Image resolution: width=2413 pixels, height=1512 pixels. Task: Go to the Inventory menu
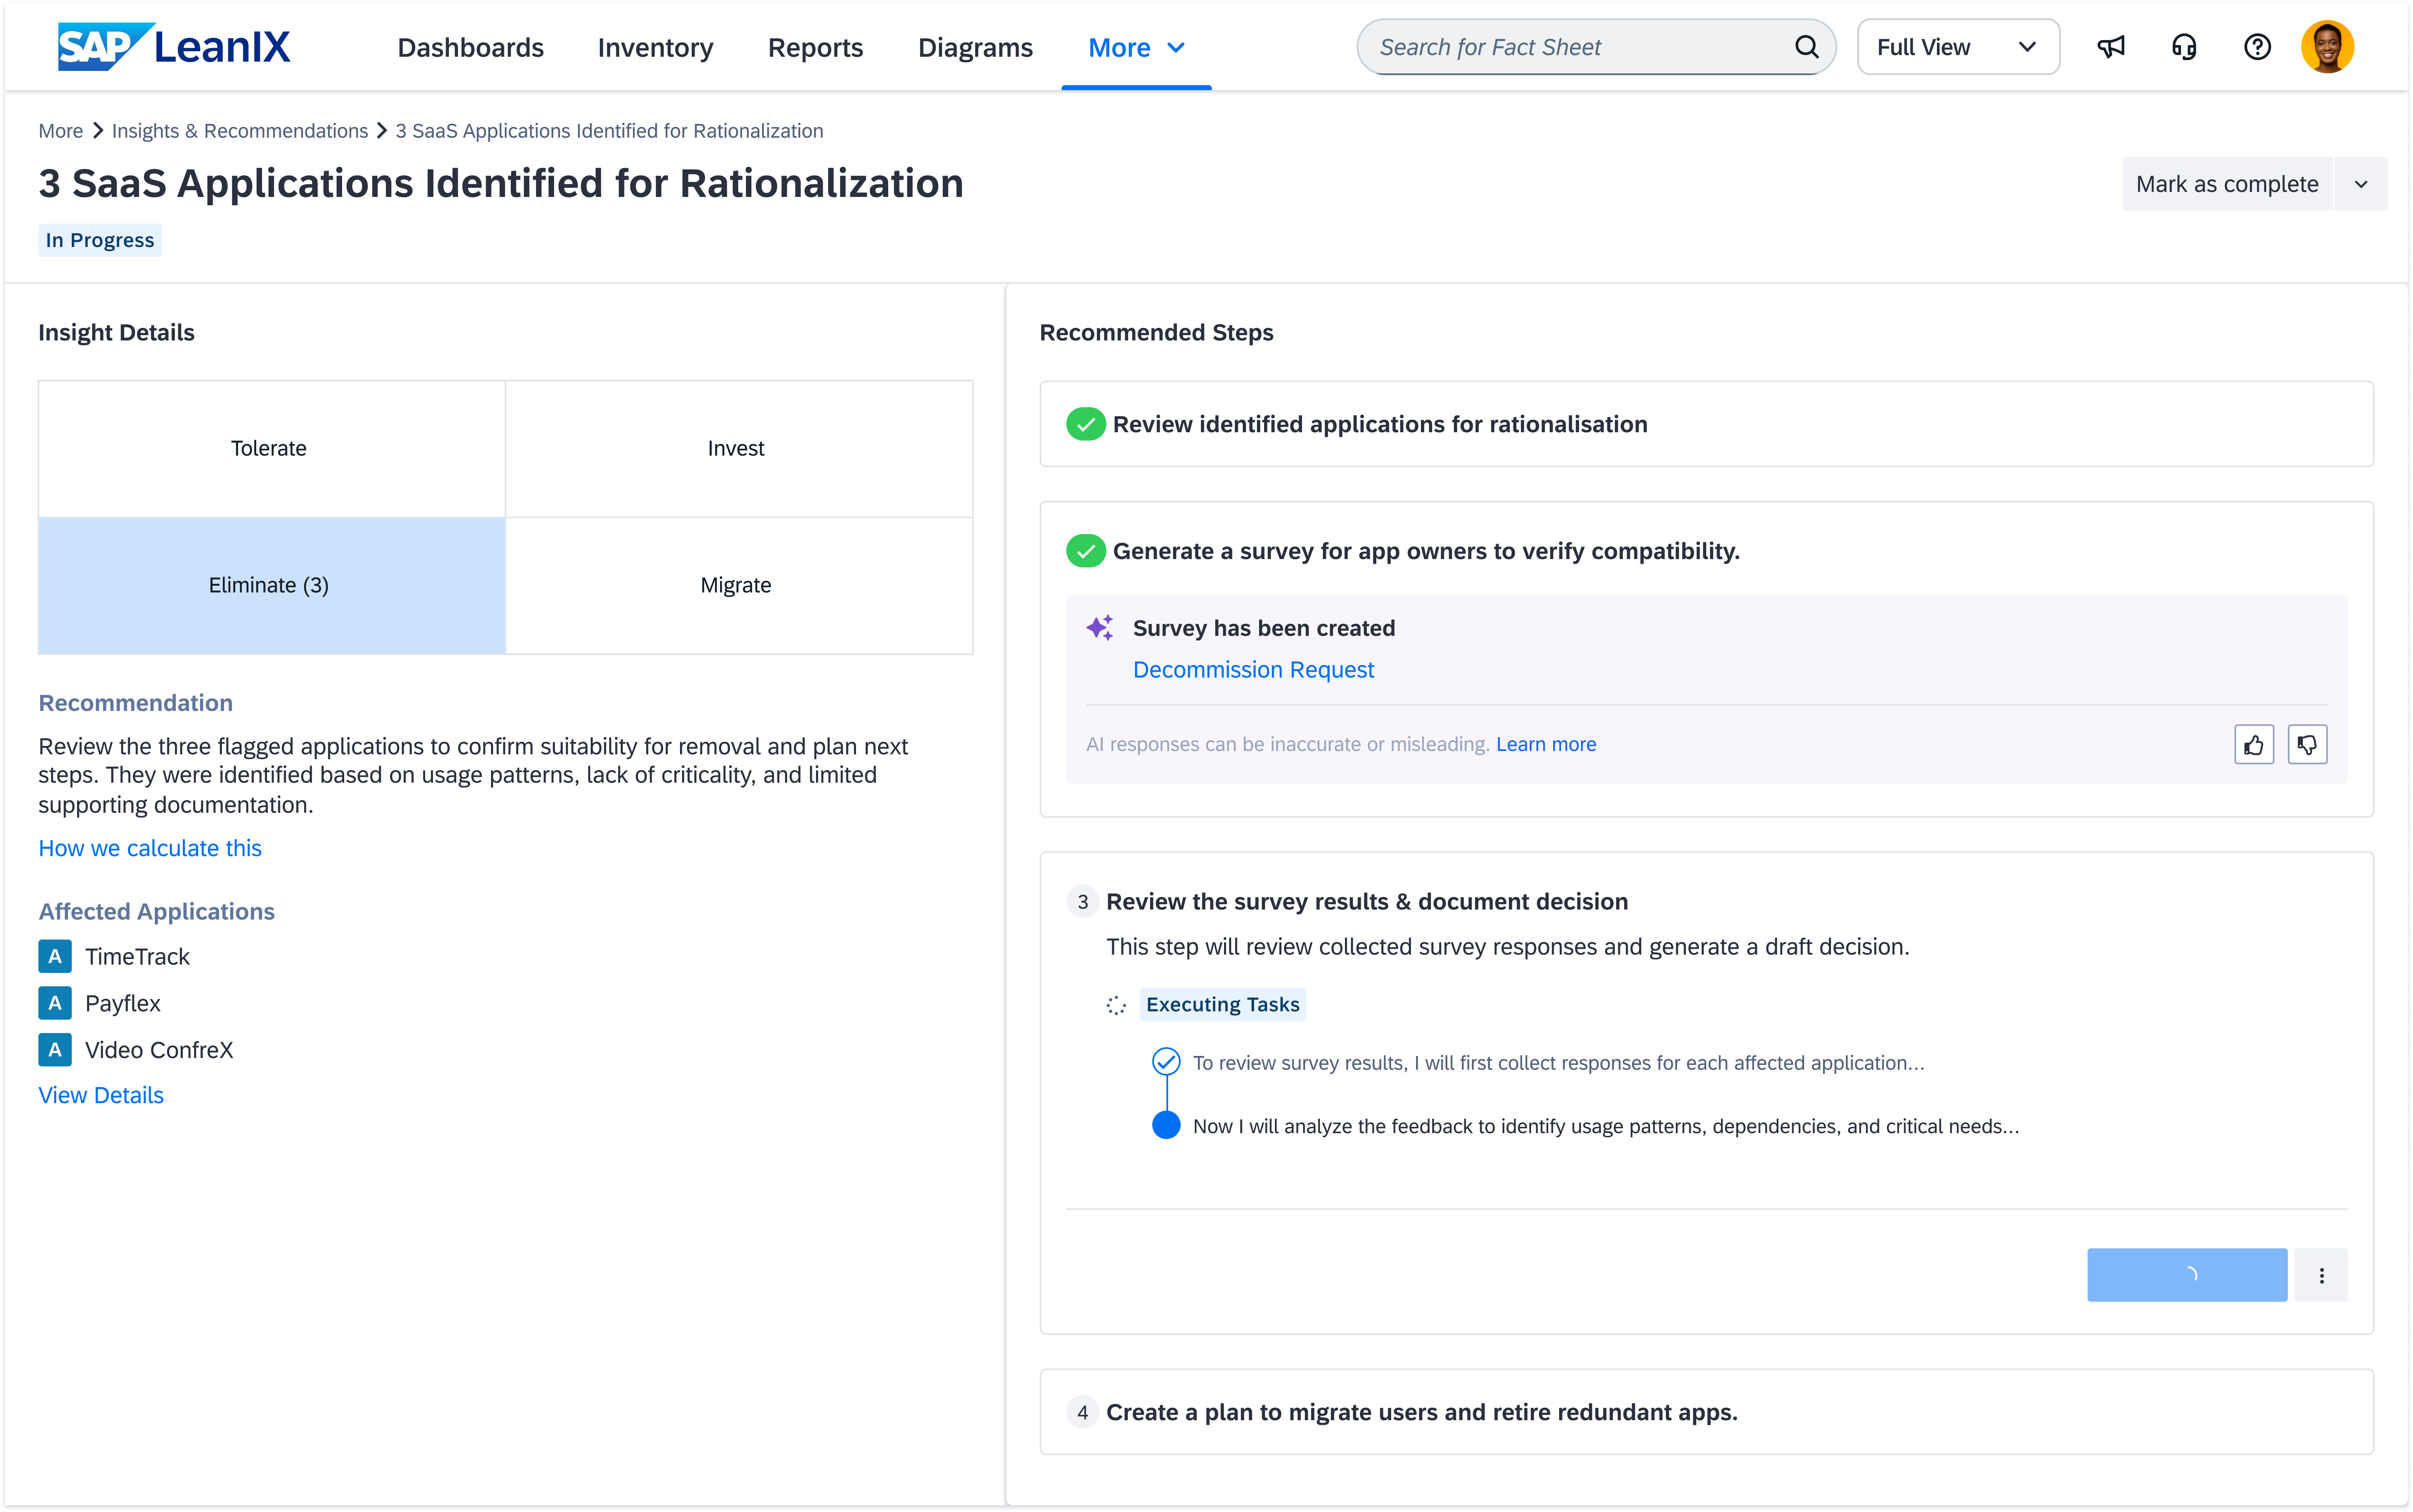pos(655,47)
